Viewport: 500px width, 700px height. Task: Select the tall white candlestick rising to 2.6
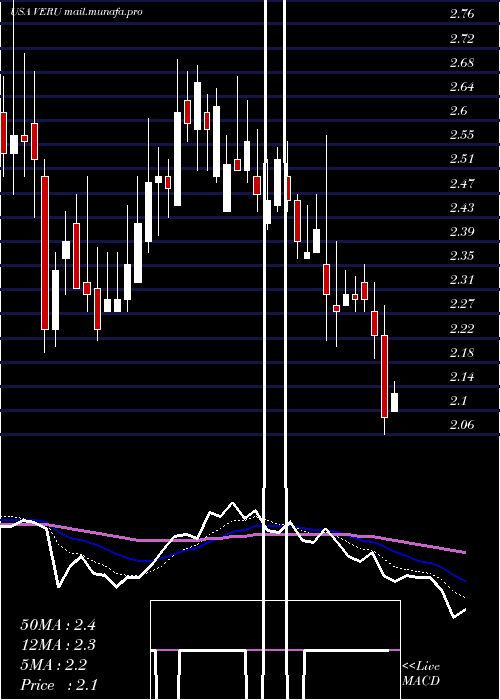click(177, 159)
